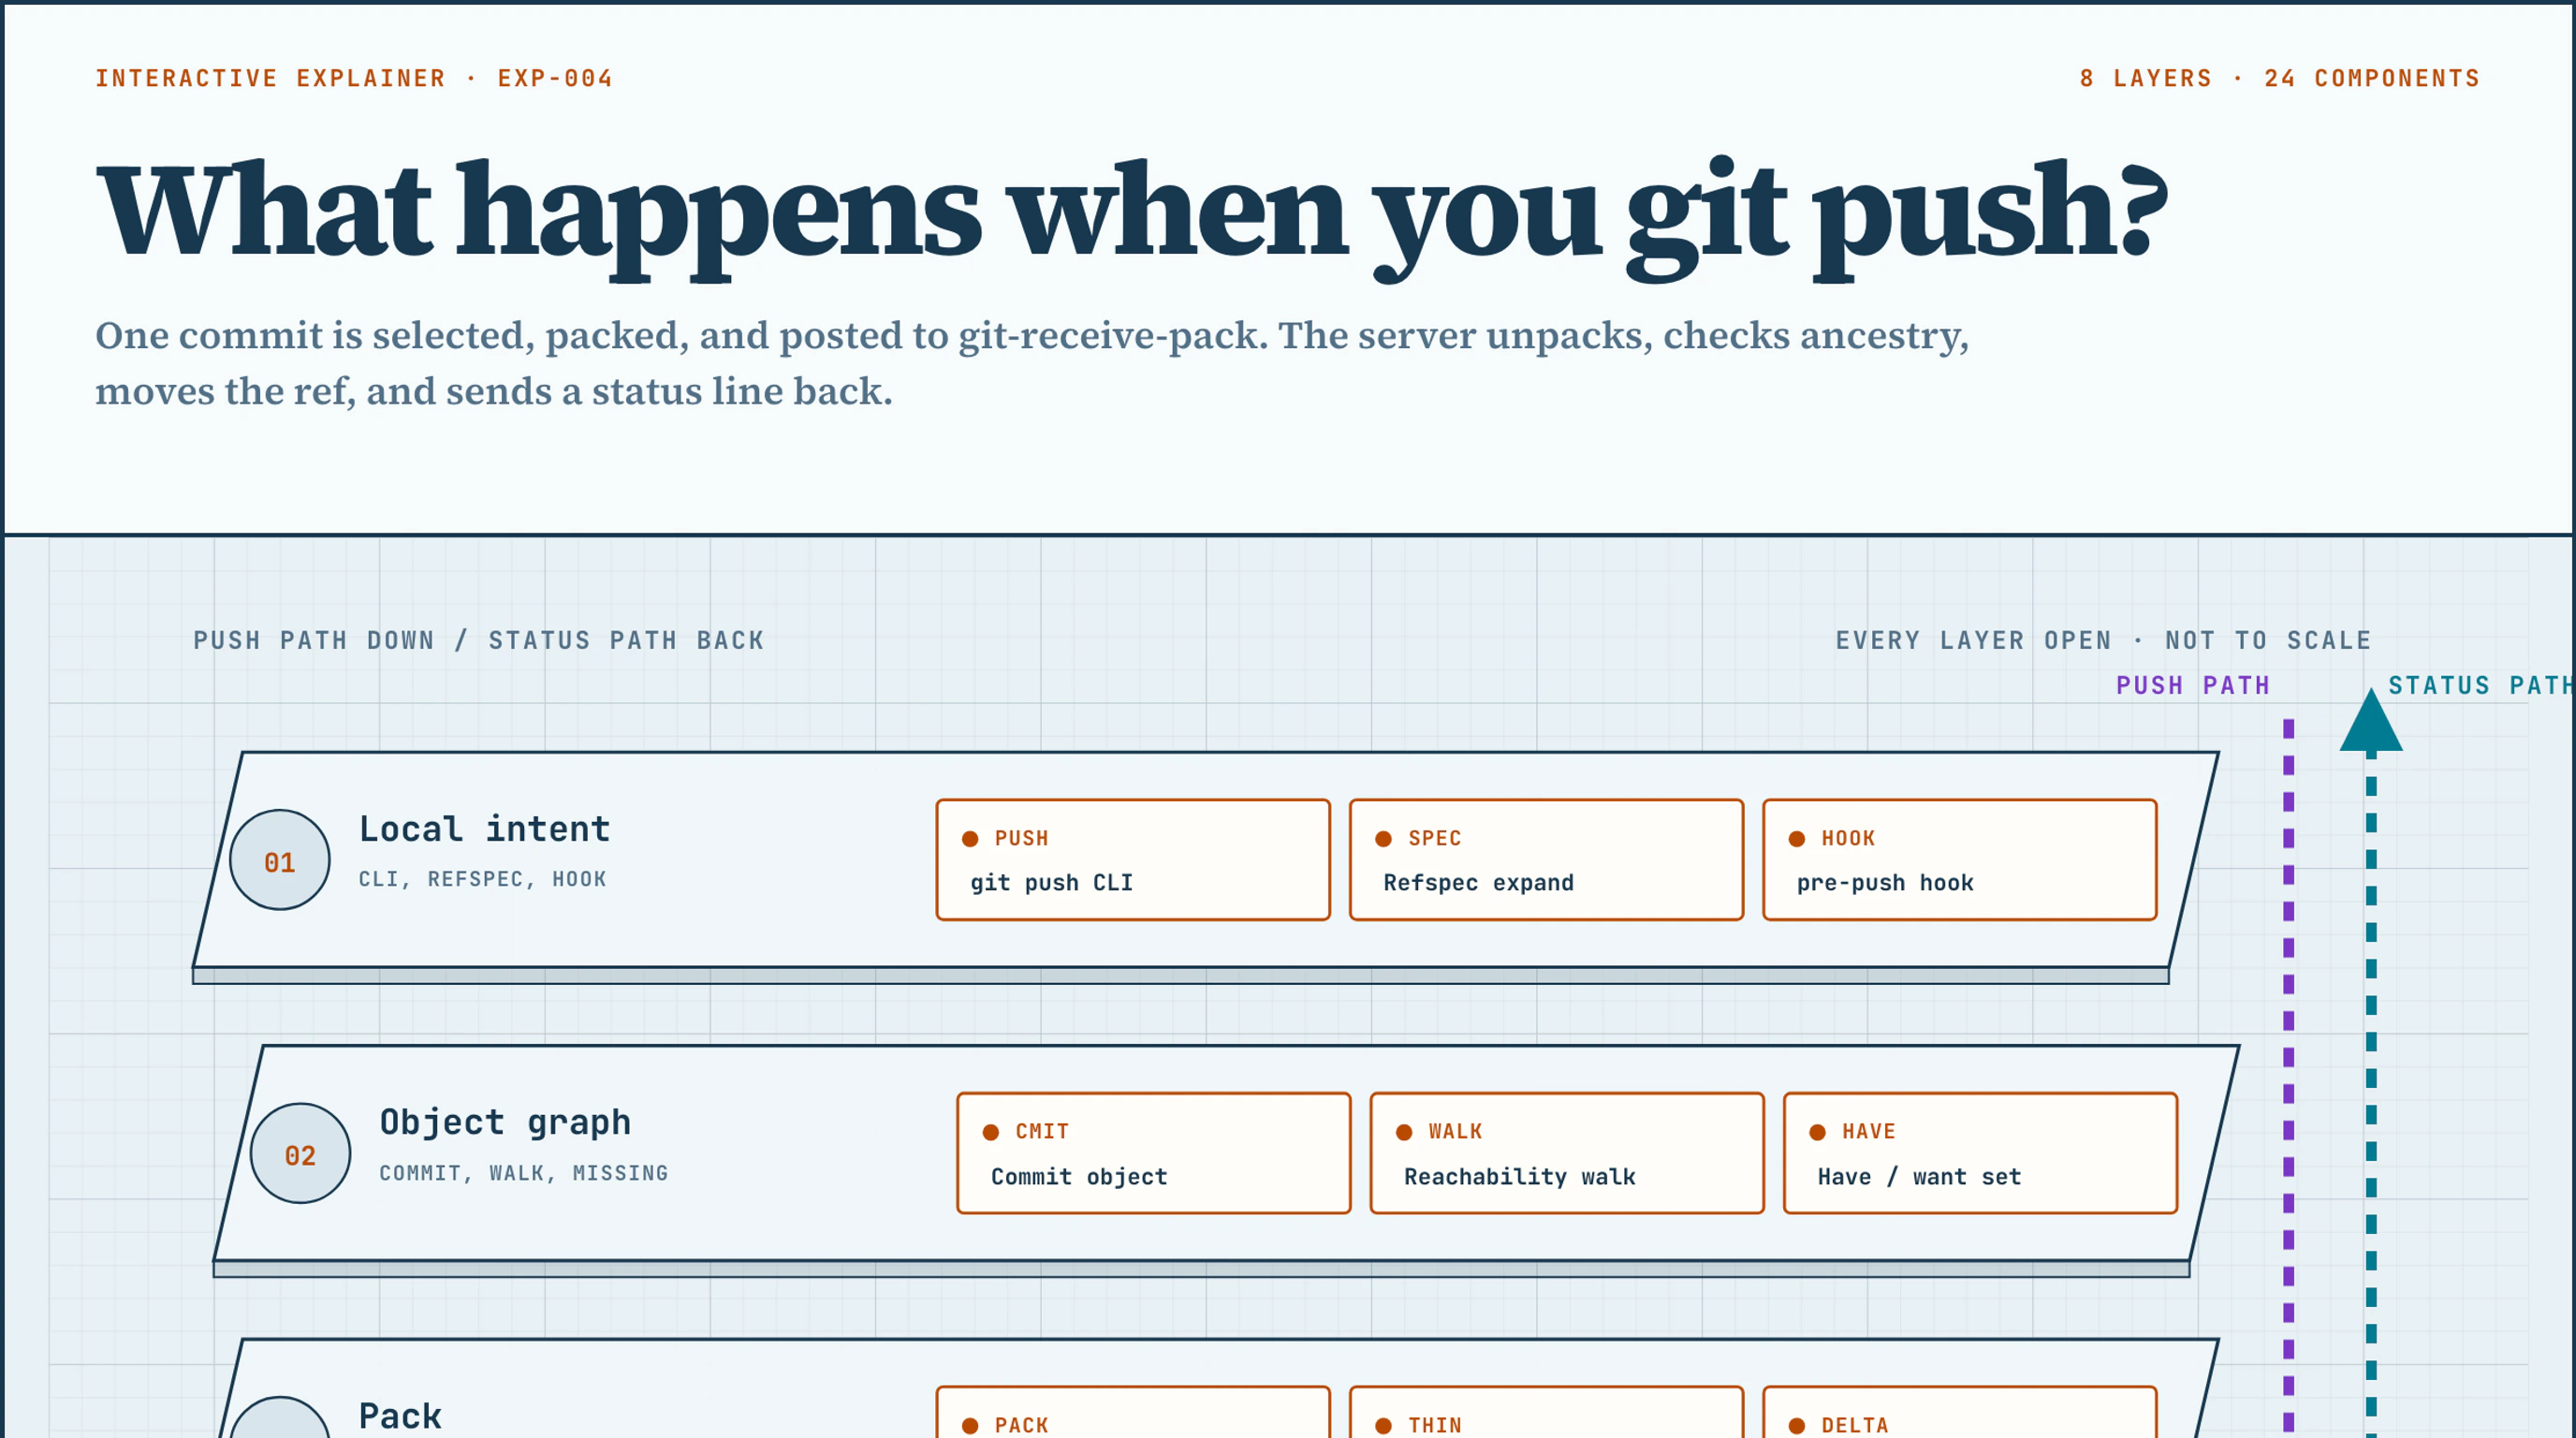Click the '8 LAYERS · 24 COMPONENTS' text
This screenshot has width=2576, height=1438.
(x=2280, y=78)
